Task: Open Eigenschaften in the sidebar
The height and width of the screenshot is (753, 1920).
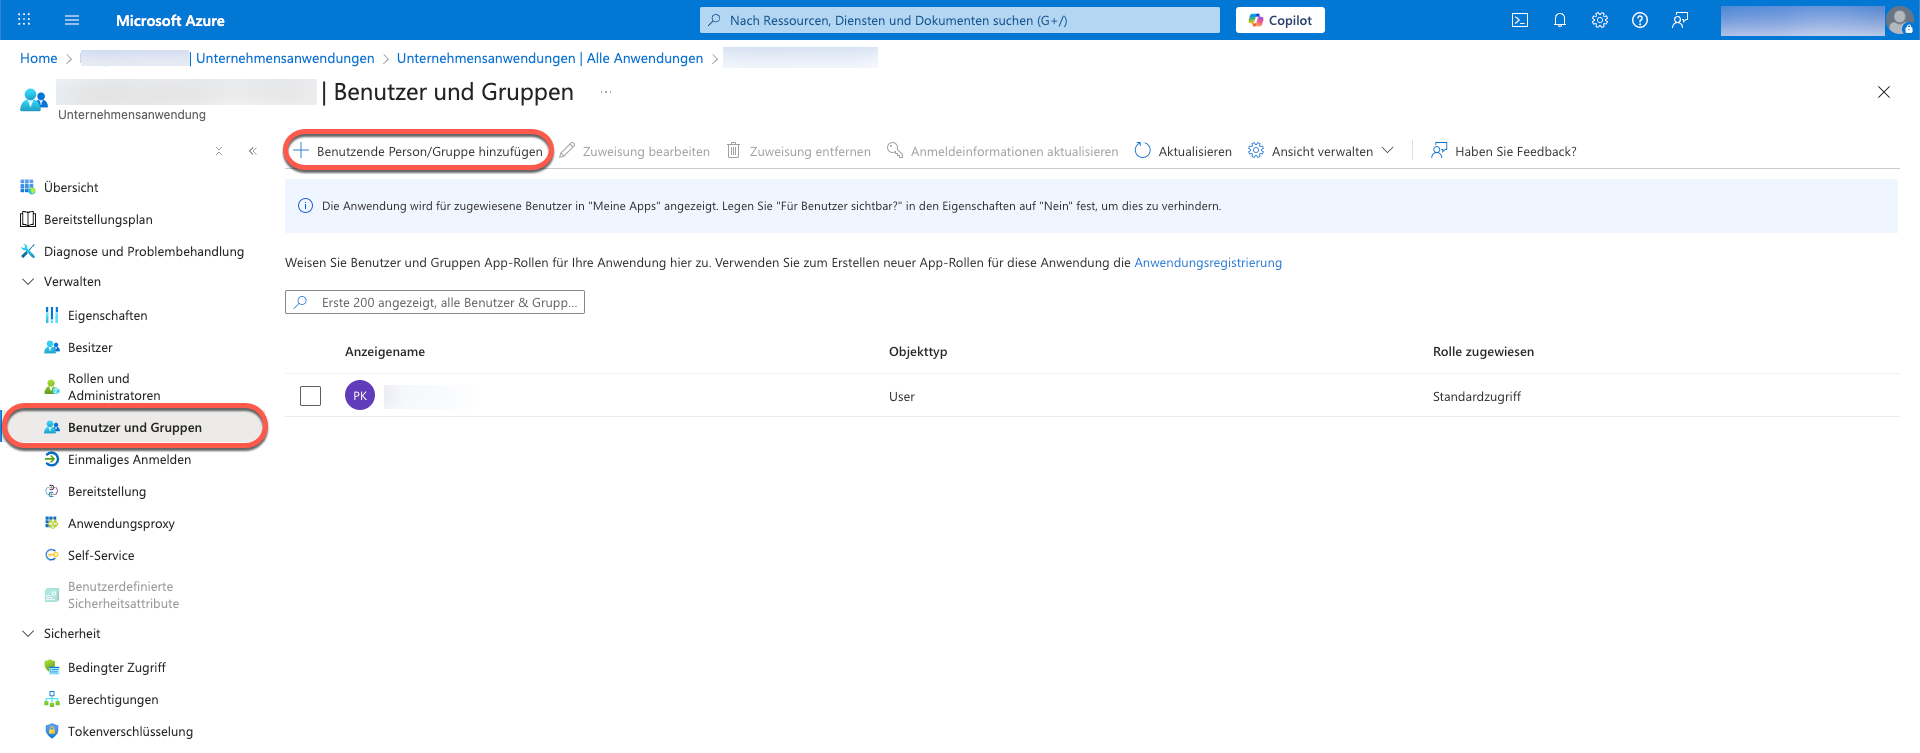Action: coord(107,316)
